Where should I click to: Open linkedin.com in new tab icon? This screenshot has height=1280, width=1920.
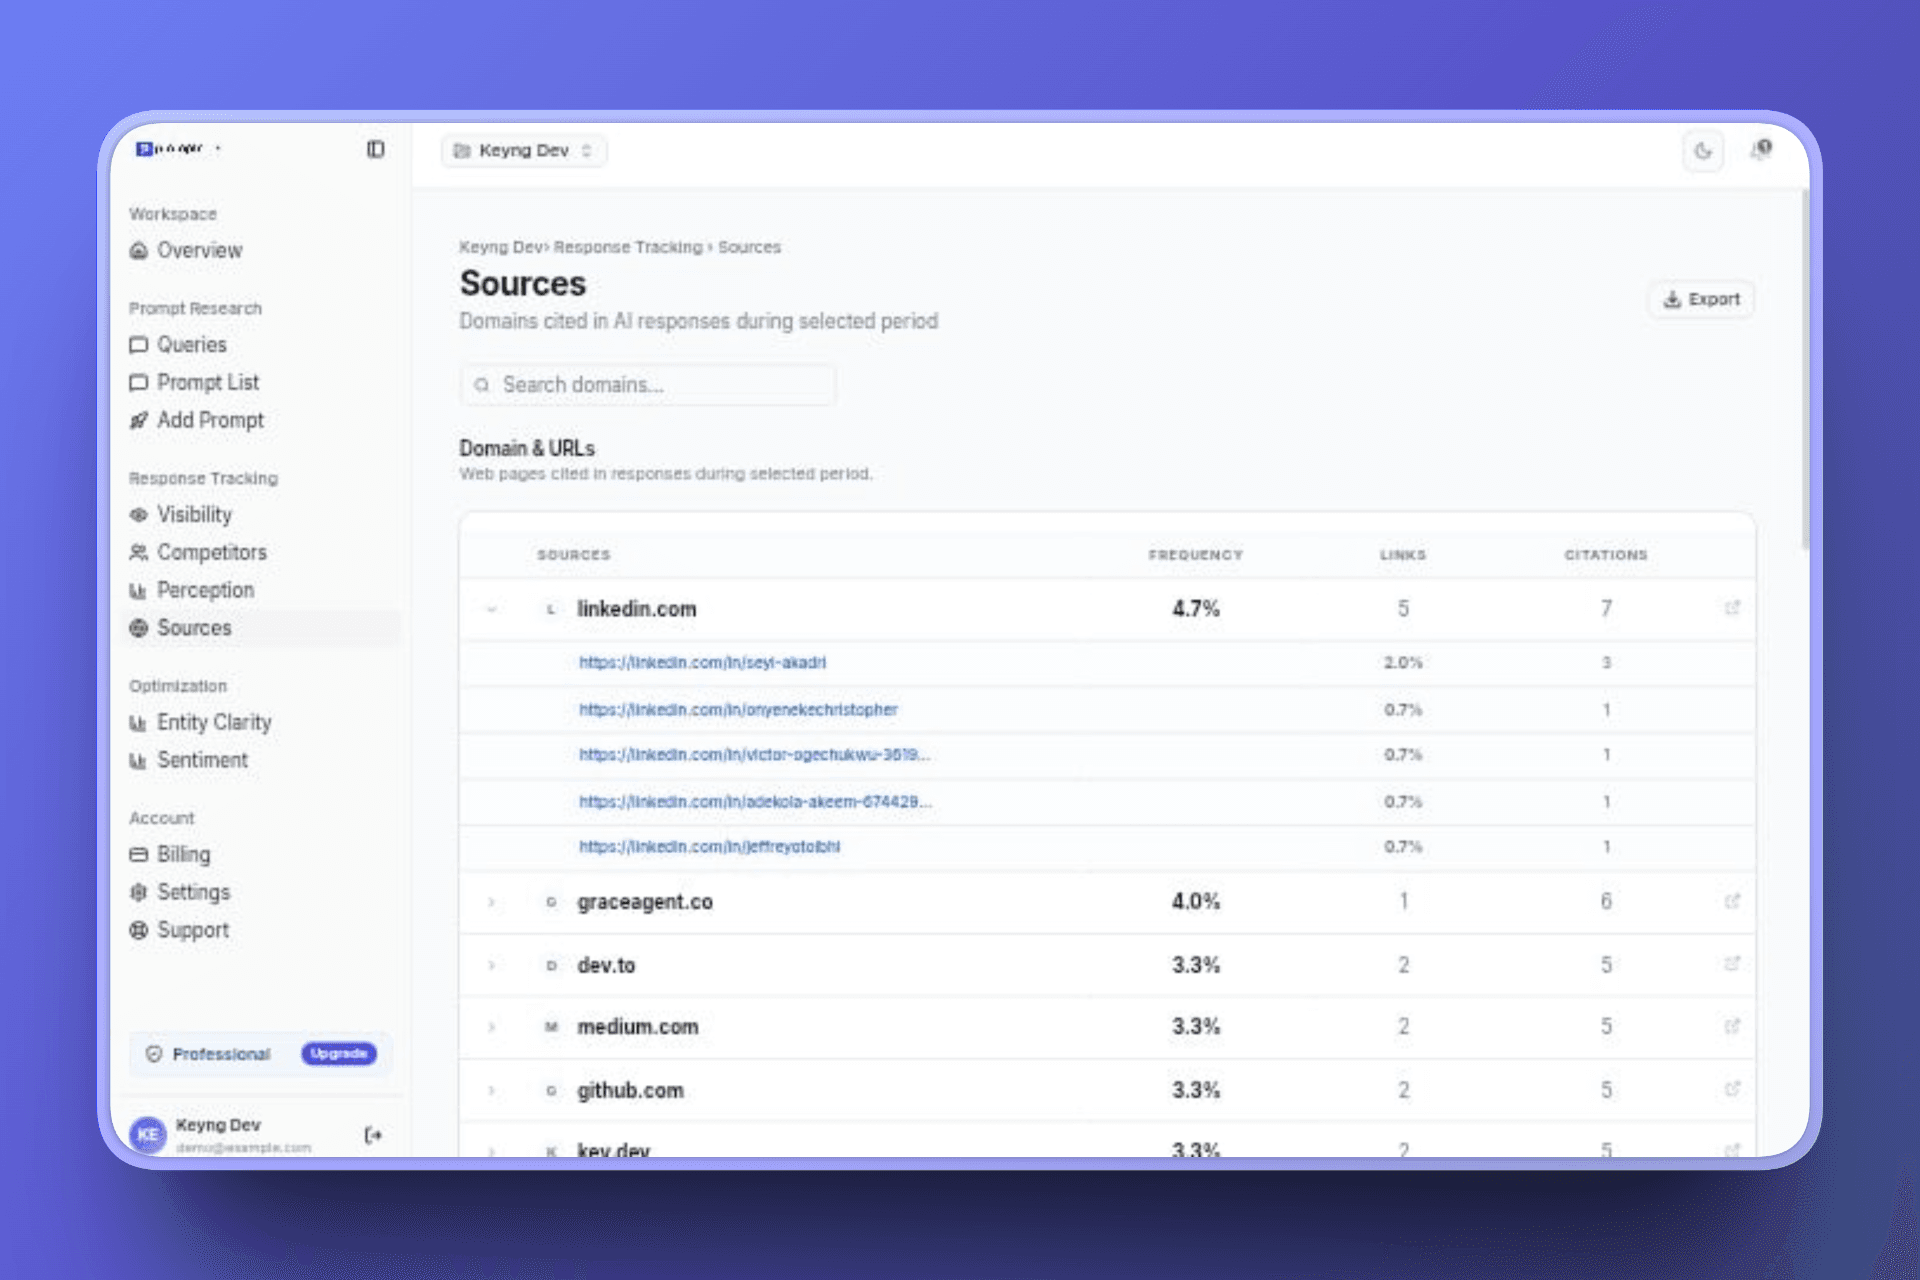coord(1732,608)
